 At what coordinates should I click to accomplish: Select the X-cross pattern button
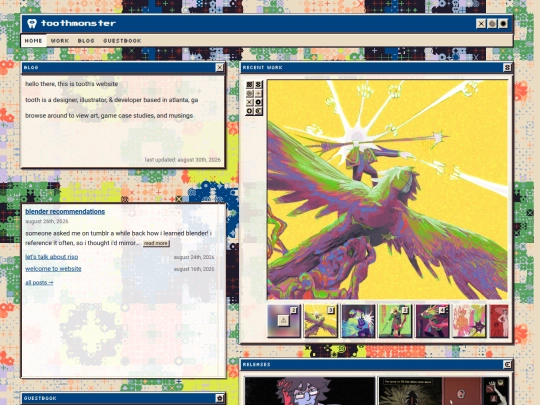pyautogui.click(x=250, y=102)
